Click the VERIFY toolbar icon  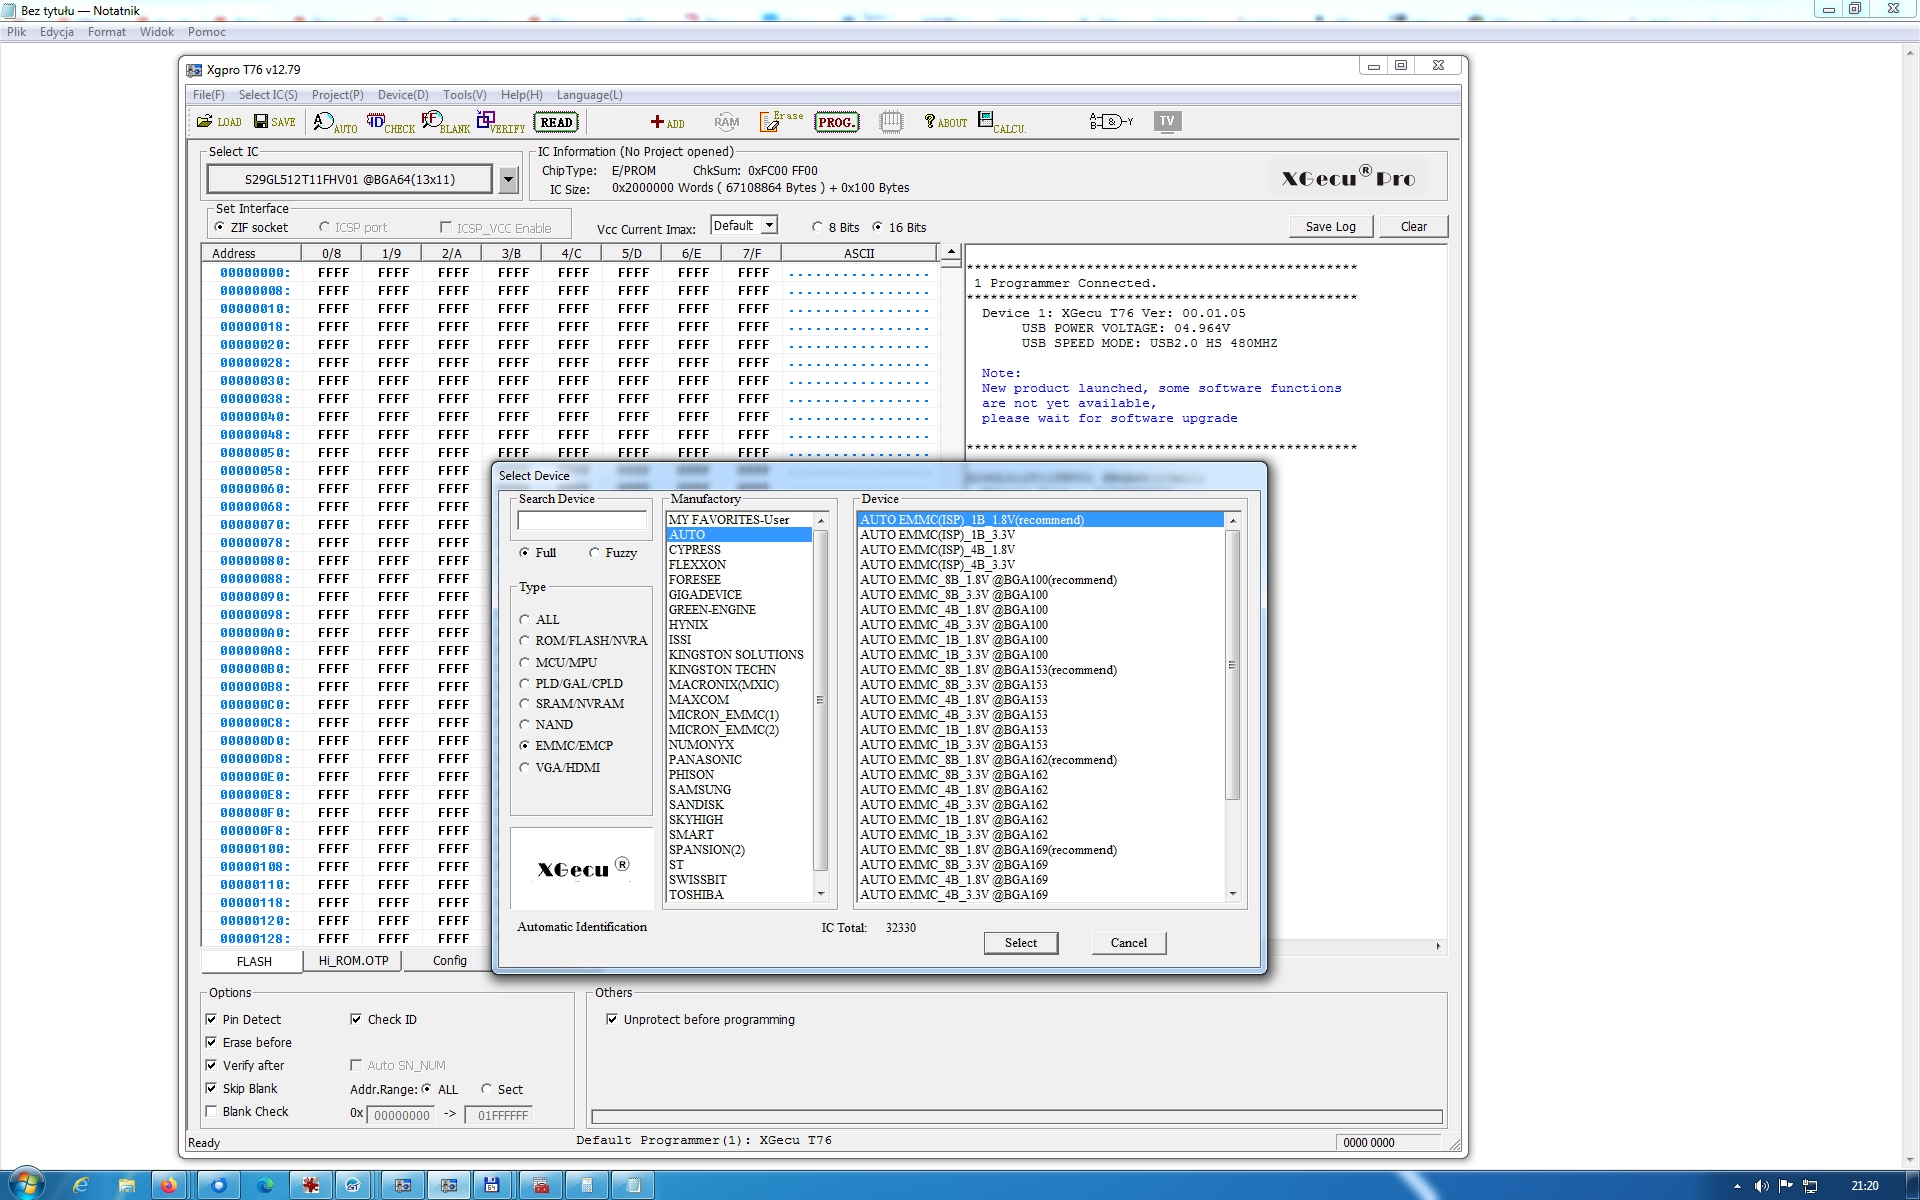point(501,122)
